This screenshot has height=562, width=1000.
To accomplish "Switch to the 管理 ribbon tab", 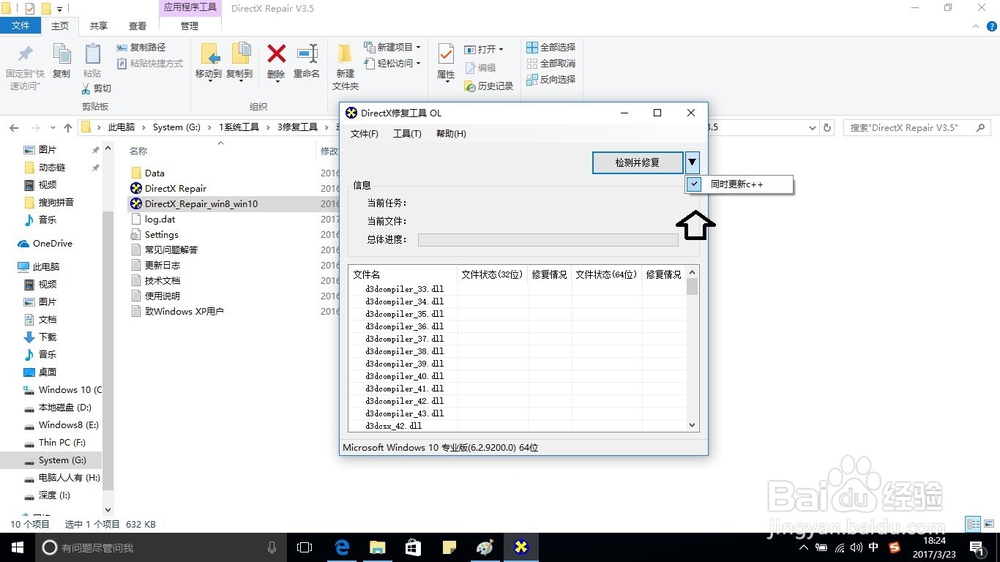I will 189,26.
